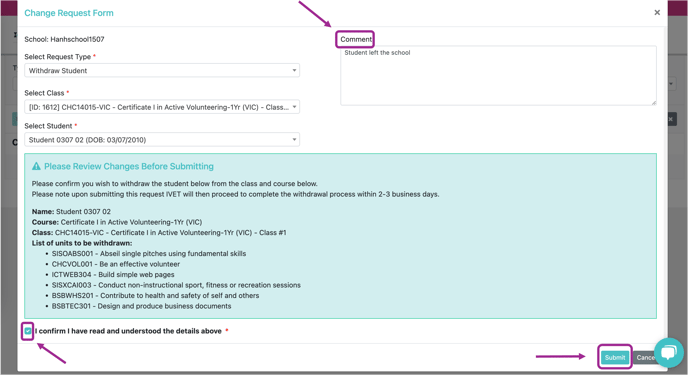
Task: Click the BSBTEC301 Design and produce business documents unit
Action: pos(141,306)
